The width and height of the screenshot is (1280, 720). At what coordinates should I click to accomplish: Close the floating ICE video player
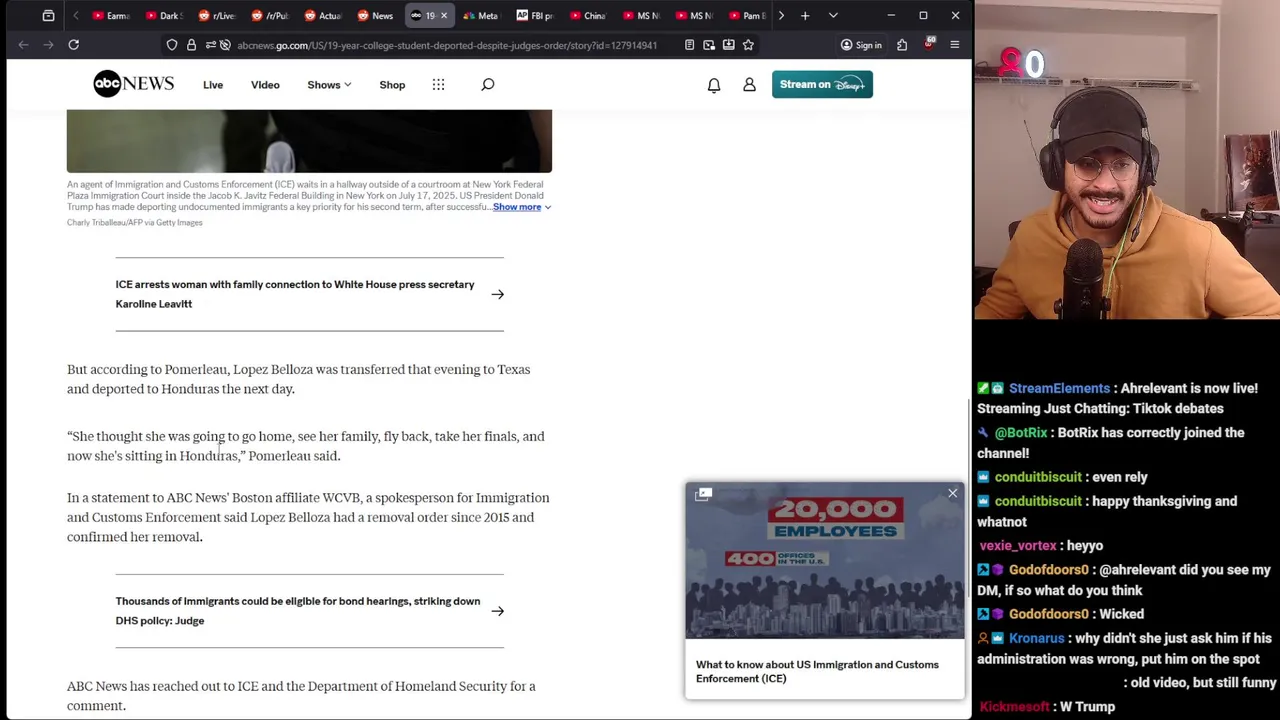(x=952, y=493)
